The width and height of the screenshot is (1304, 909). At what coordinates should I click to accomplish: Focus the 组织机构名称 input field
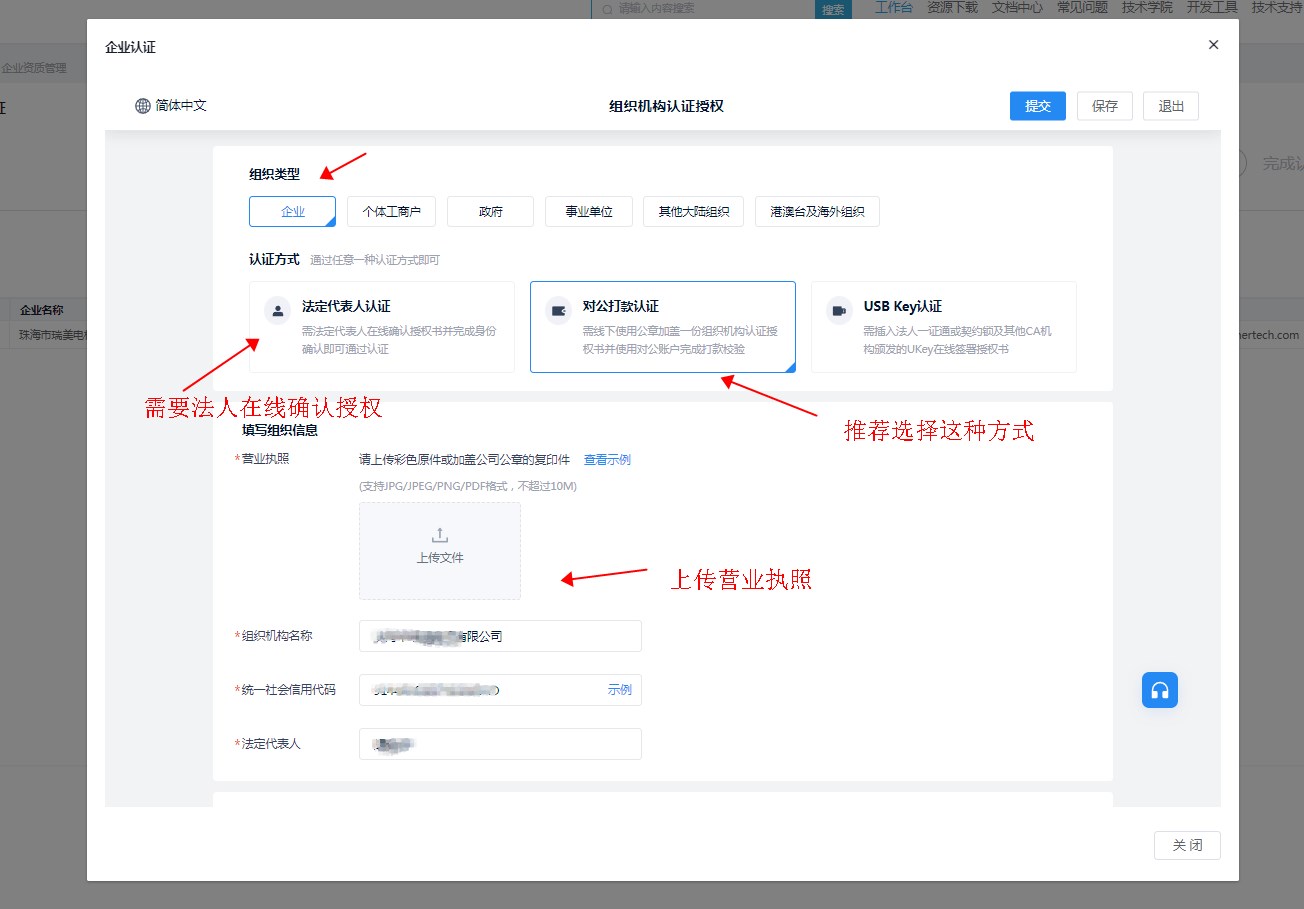[x=500, y=636]
